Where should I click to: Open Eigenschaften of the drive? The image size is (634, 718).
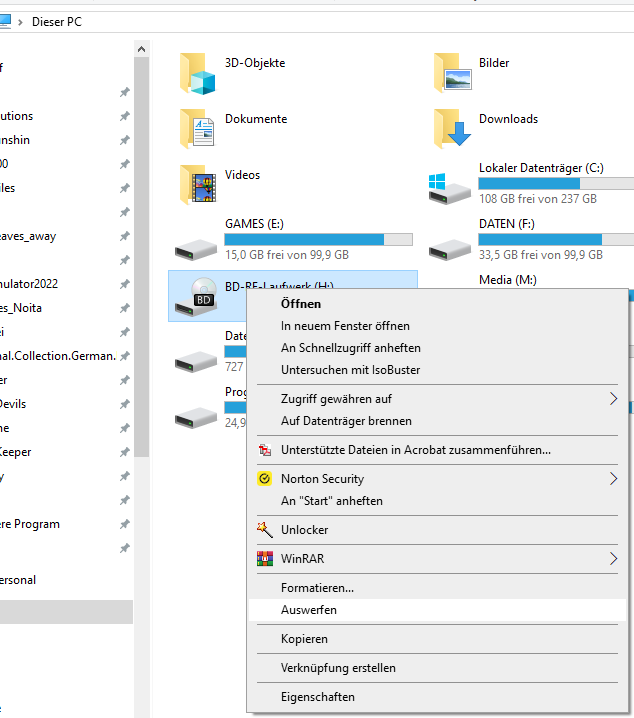click(x=437, y=696)
